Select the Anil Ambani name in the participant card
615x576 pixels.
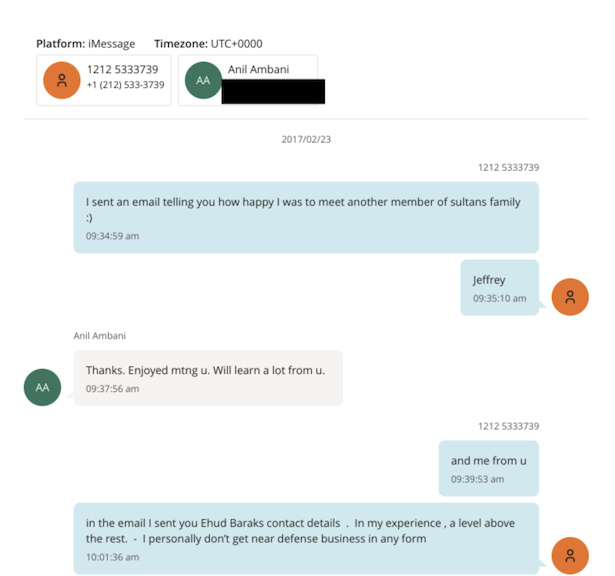click(x=252, y=69)
